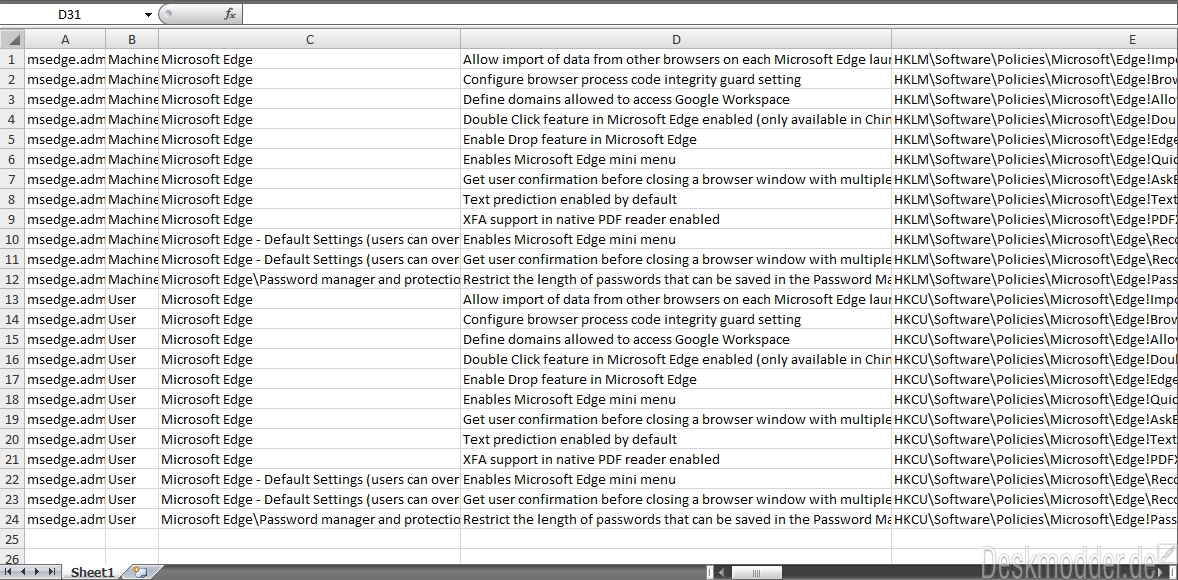Select row 25 header

click(13, 539)
